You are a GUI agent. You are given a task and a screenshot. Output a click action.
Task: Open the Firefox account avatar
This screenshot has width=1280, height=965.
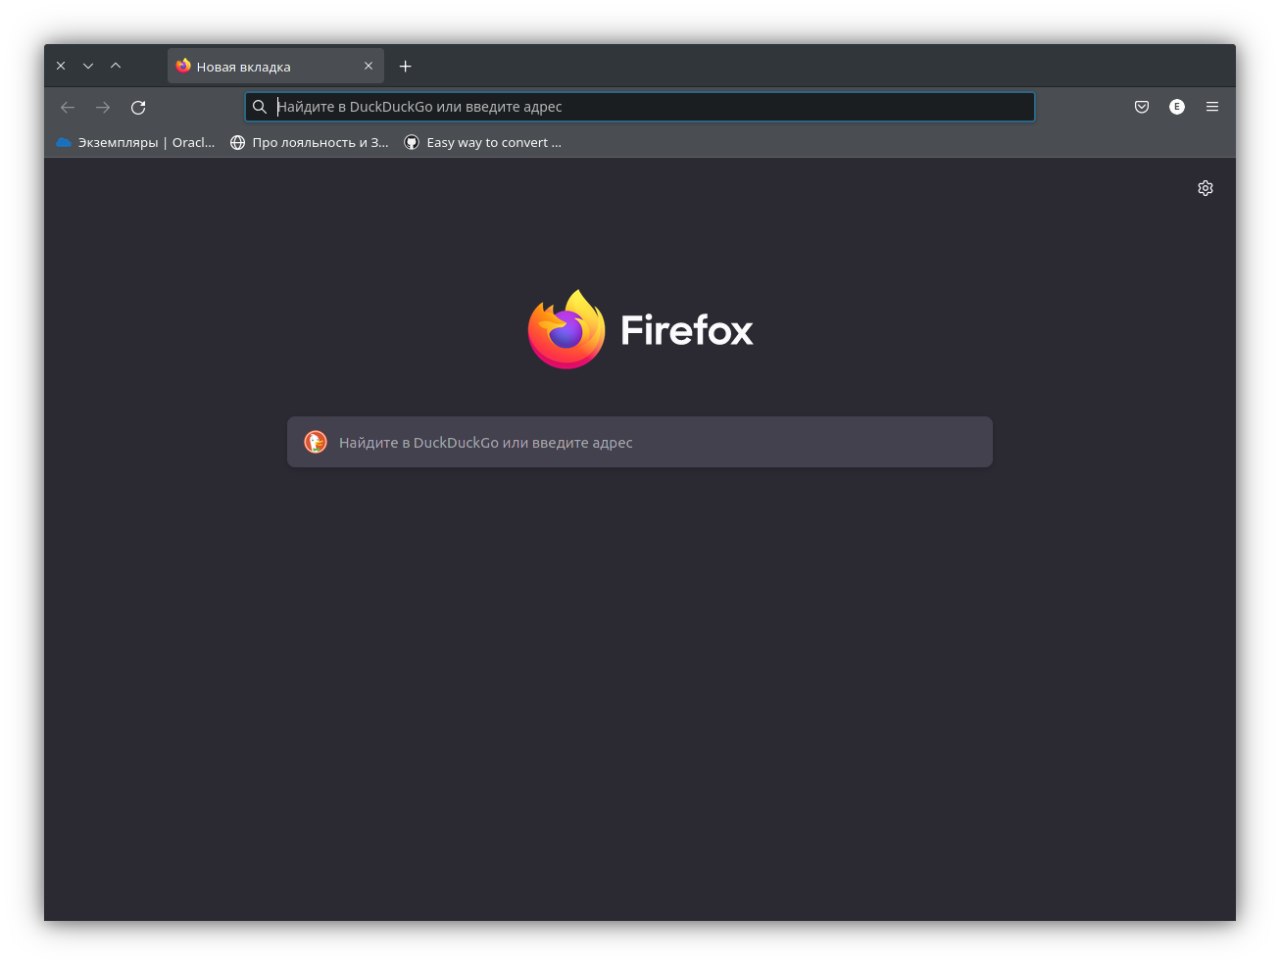pos(1177,107)
